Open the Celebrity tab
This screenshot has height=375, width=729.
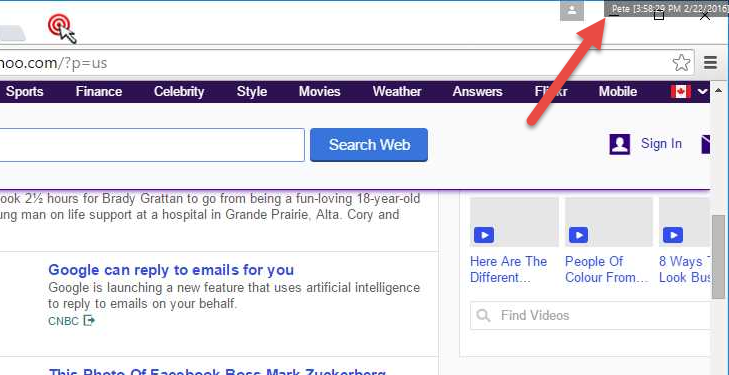tap(179, 92)
